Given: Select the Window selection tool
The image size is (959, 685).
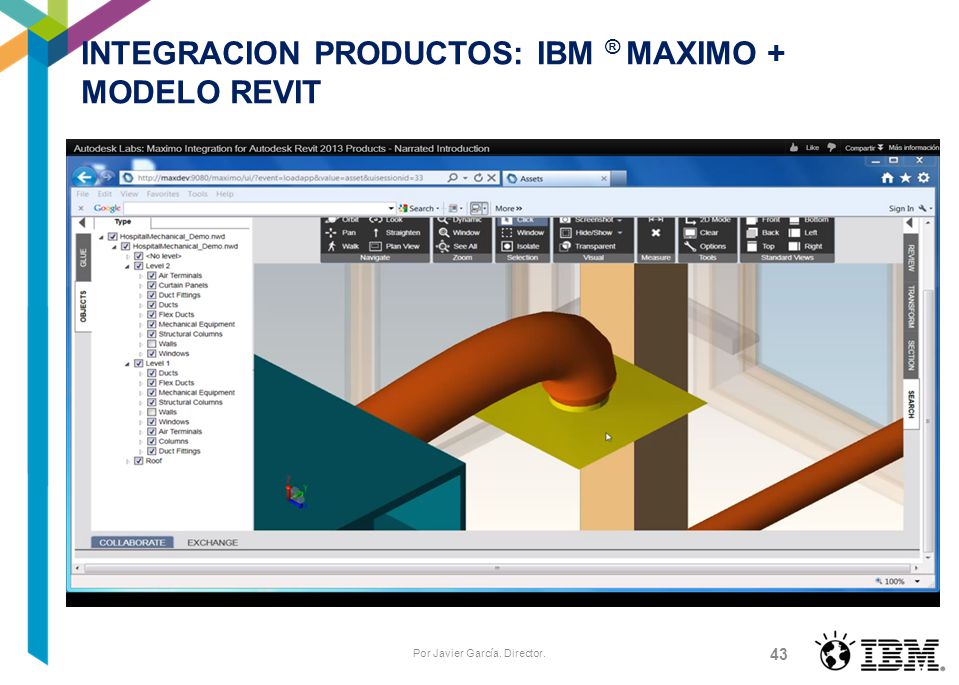Looking at the screenshot, I should [x=522, y=233].
